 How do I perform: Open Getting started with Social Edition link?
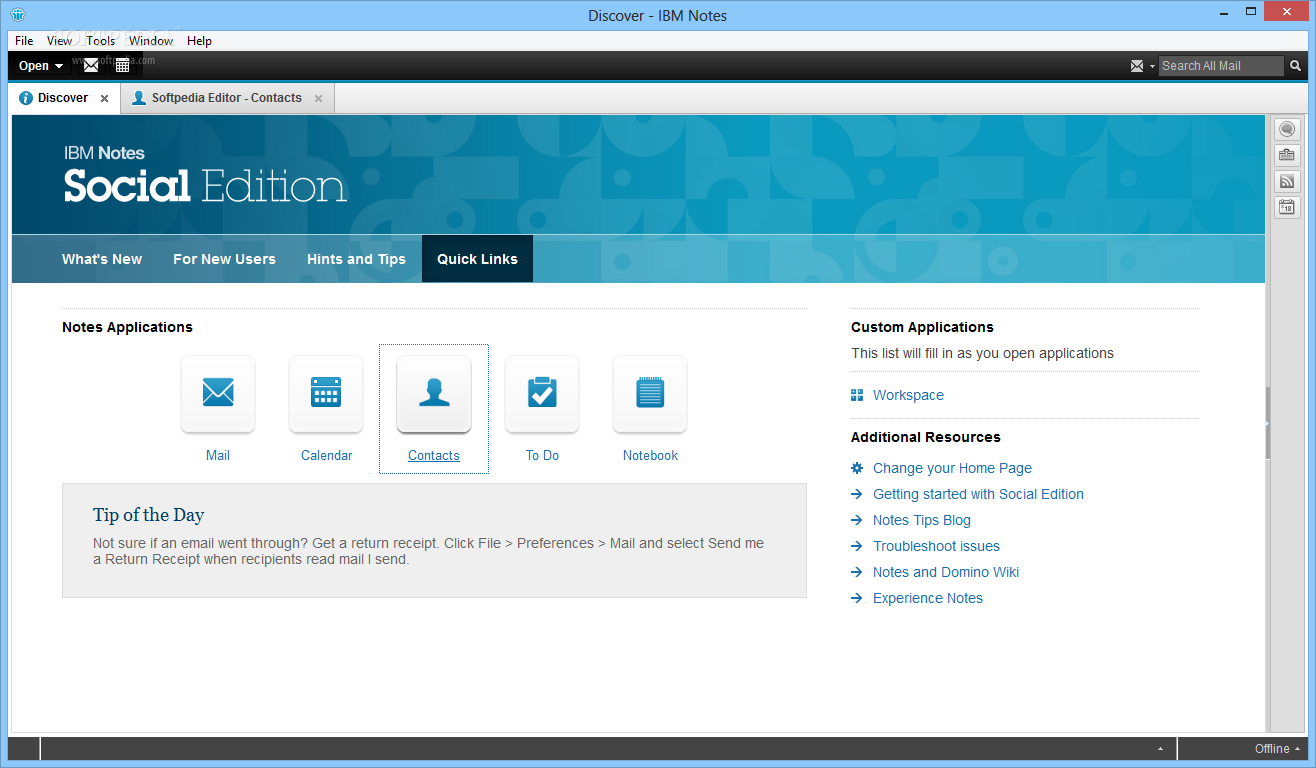pyautogui.click(x=978, y=494)
